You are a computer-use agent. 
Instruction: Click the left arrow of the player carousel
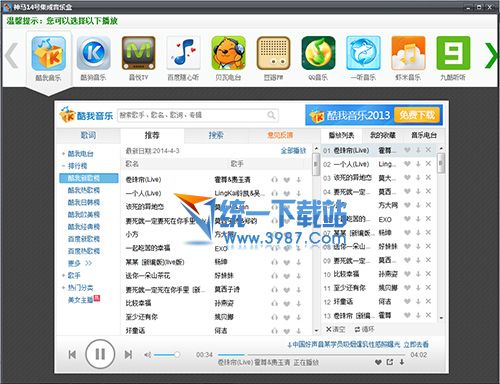pyautogui.click(x=12, y=55)
